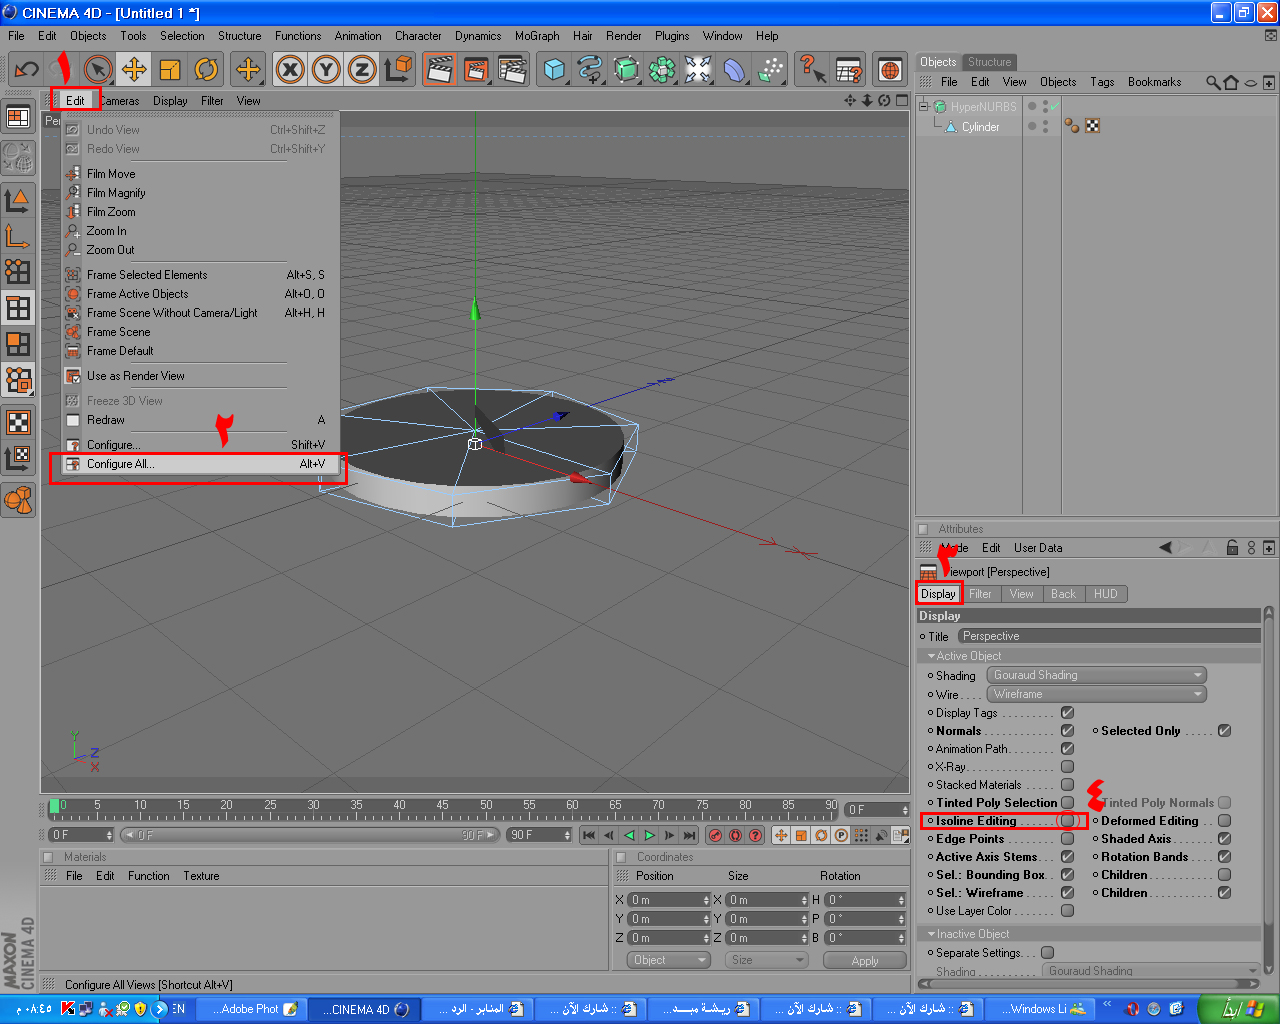Select the Live Selection tool
Viewport: 1280px width, 1024px height.
coord(97,69)
